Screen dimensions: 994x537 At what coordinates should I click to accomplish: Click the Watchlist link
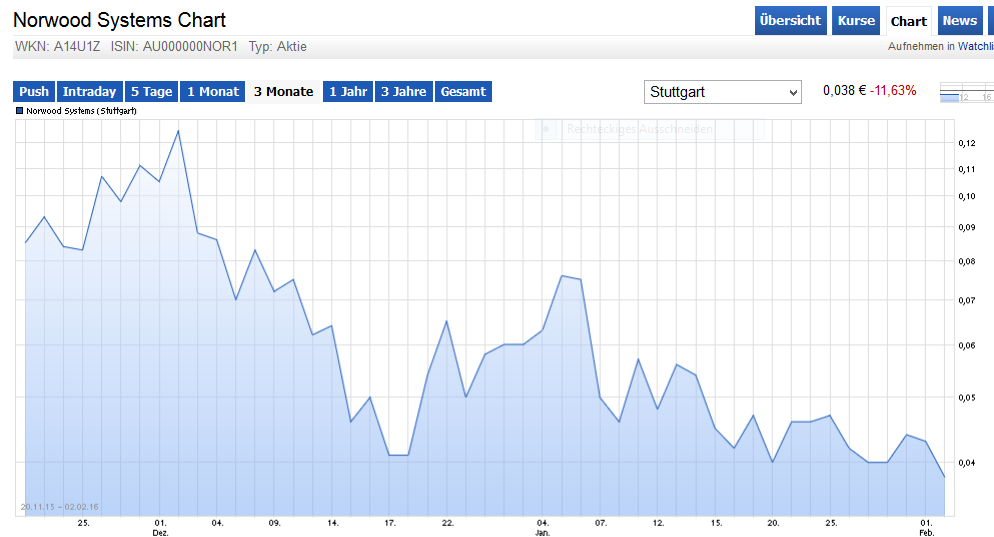pos(975,46)
